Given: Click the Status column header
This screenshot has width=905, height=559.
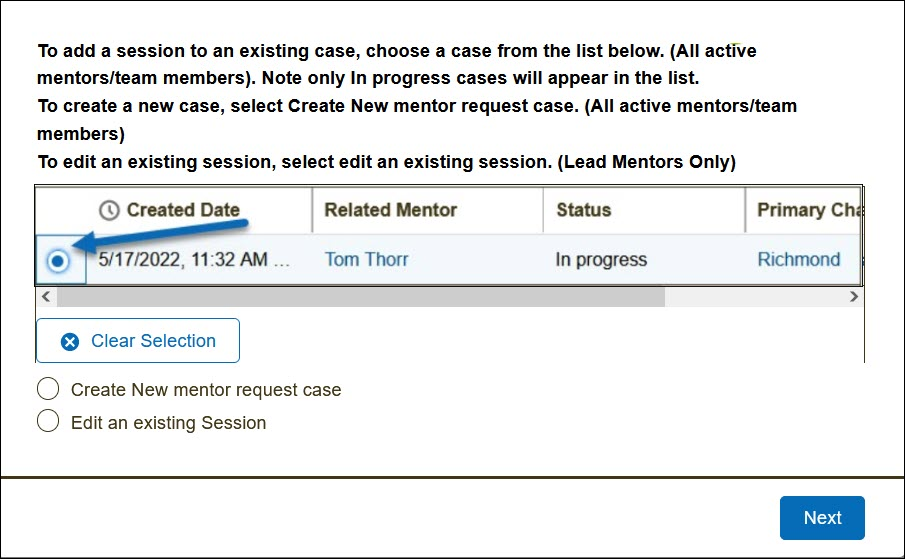Looking at the screenshot, I should (583, 210).
